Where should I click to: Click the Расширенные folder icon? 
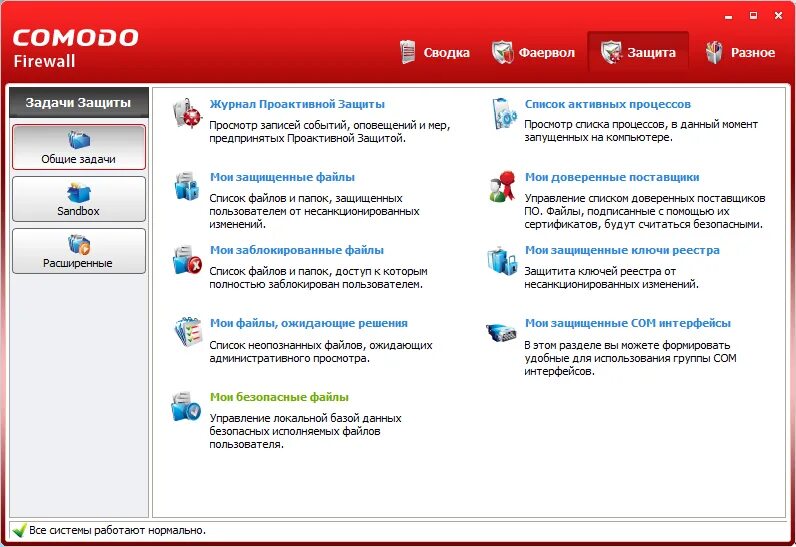point(79,245)
